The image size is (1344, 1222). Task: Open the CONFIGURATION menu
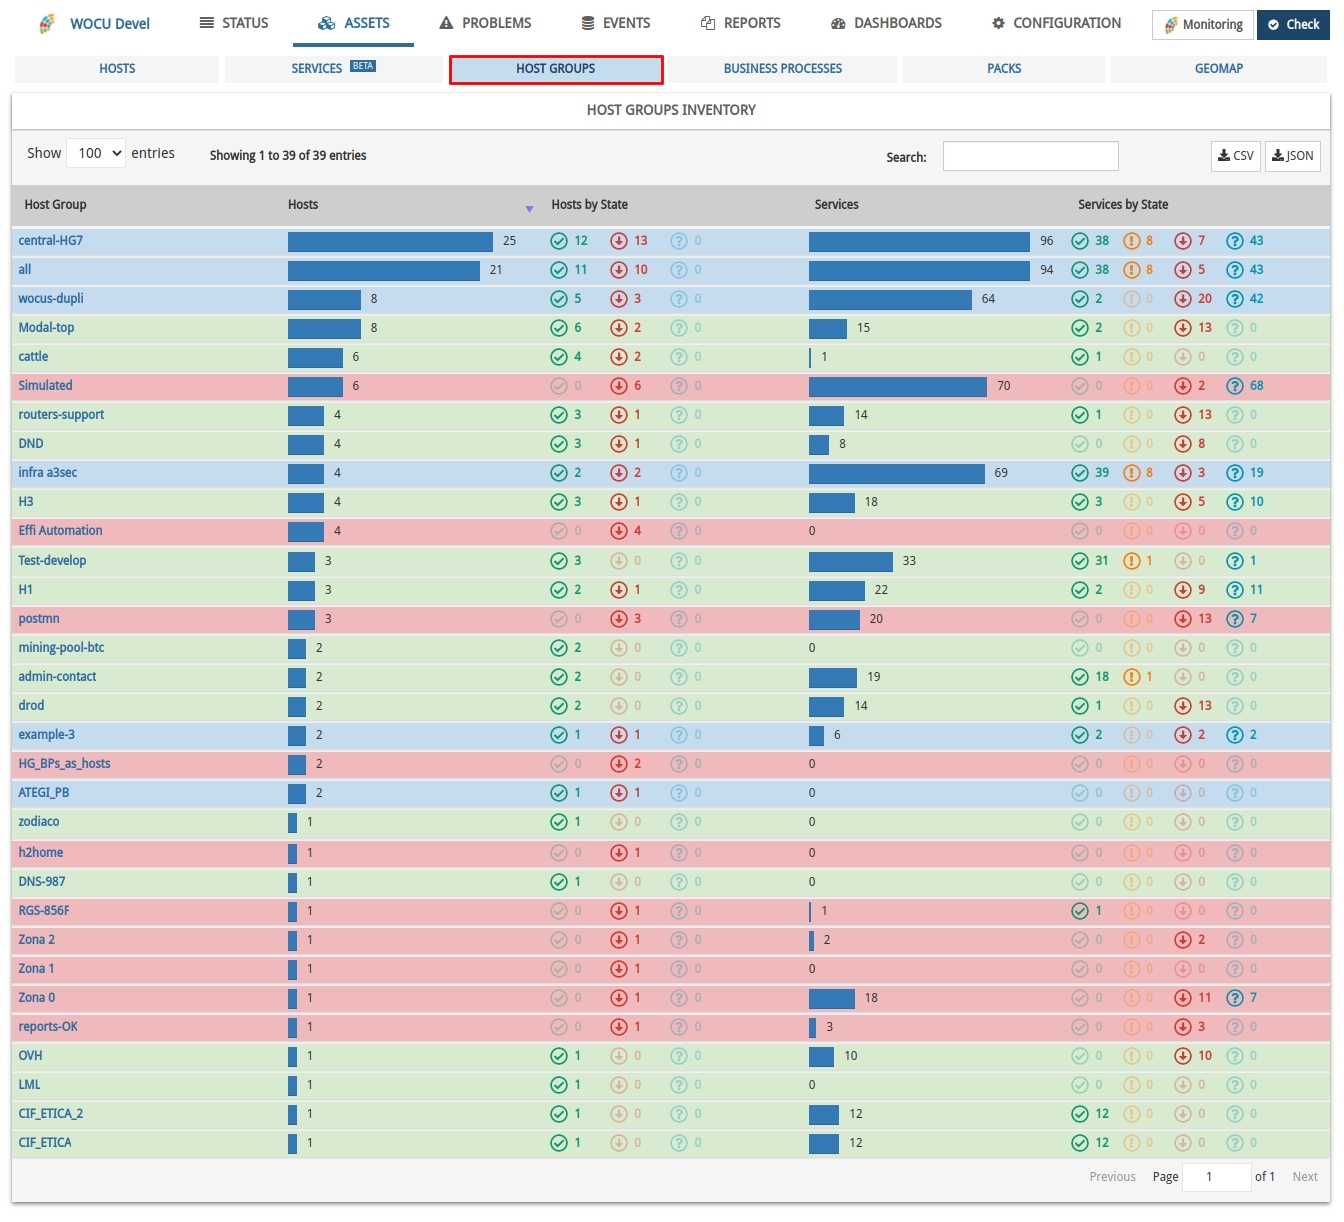[1056, 23]
